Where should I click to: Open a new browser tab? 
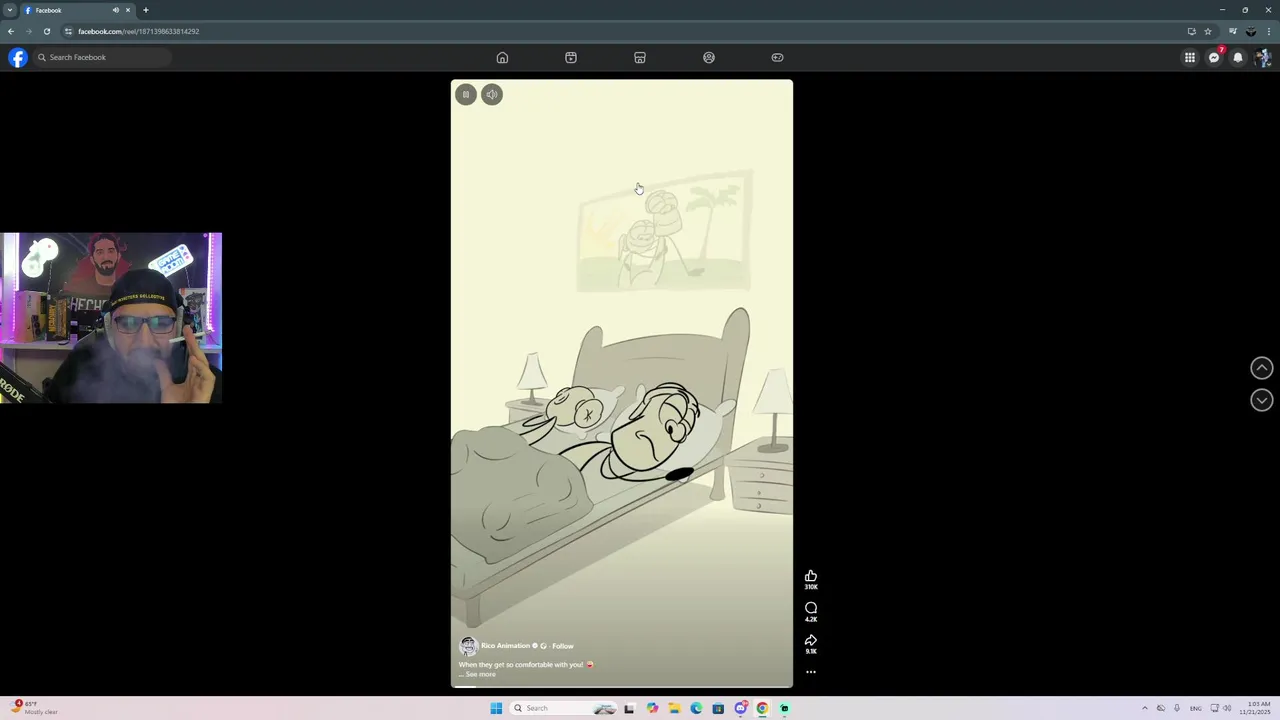pyautogui.click(x=146, y=10)
